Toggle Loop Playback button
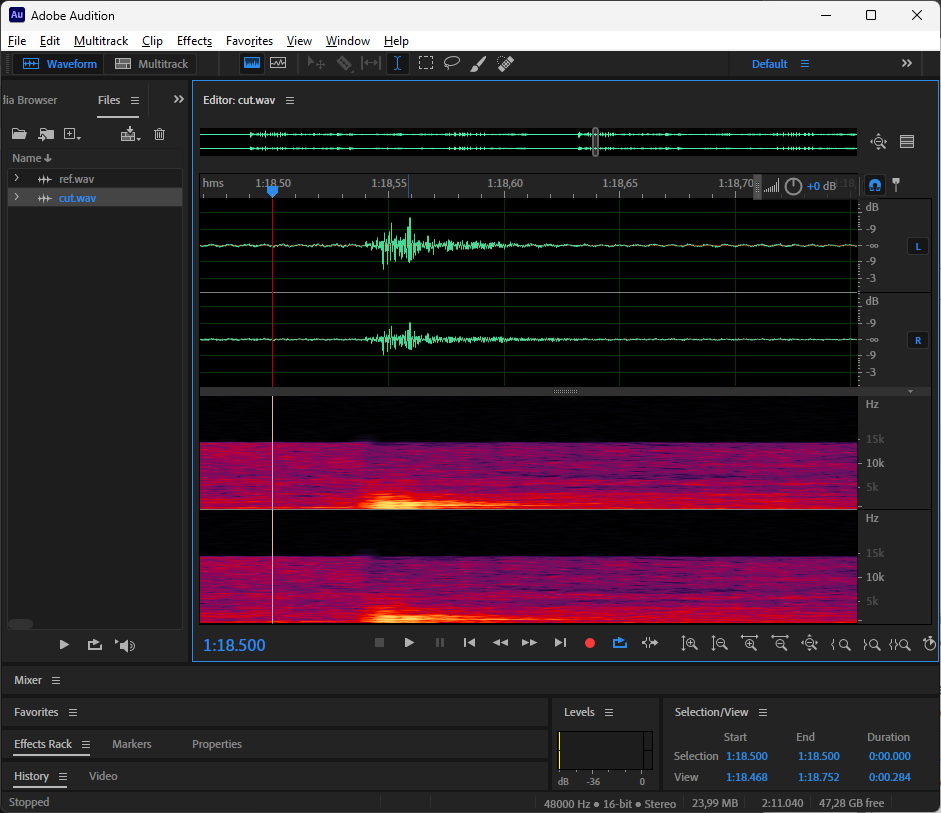Screen dimensions: 941x813 click(x=619, y=643)
